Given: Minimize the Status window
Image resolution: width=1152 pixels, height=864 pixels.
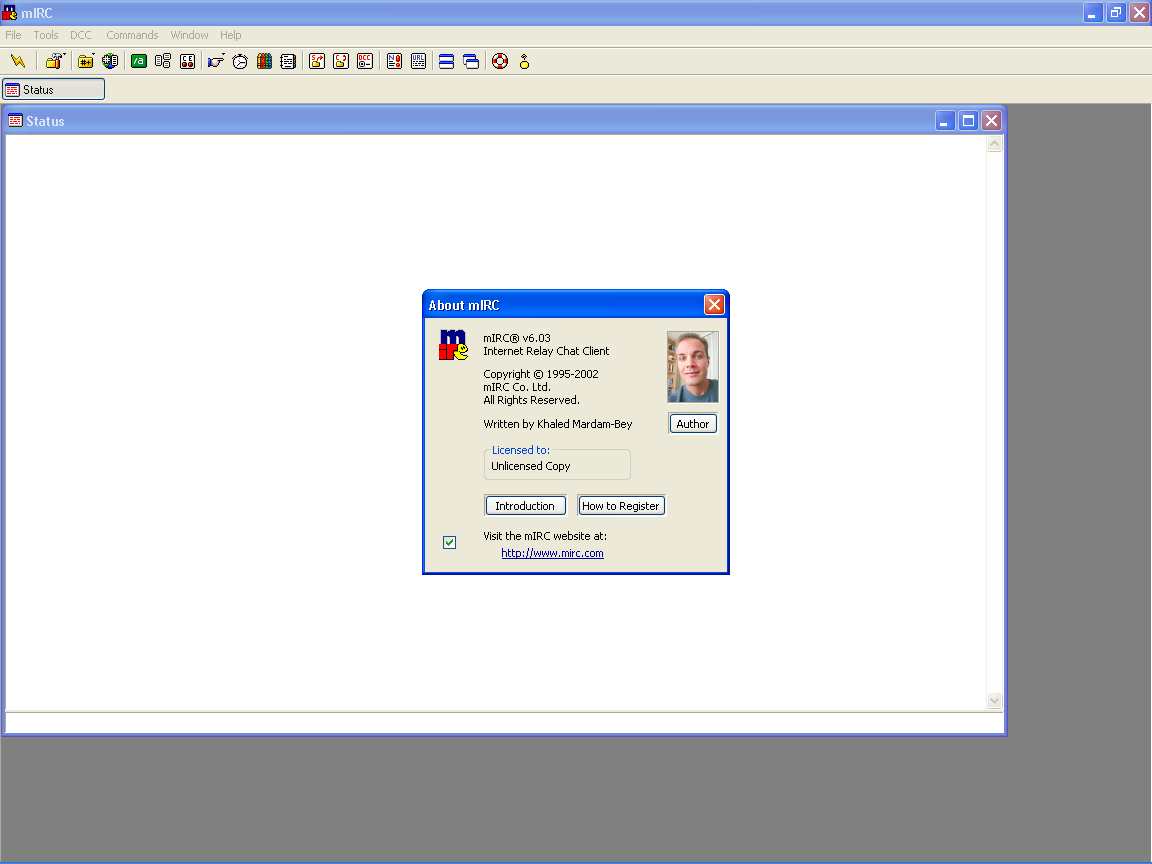Looking at the screenshot, I should (945, 120).
